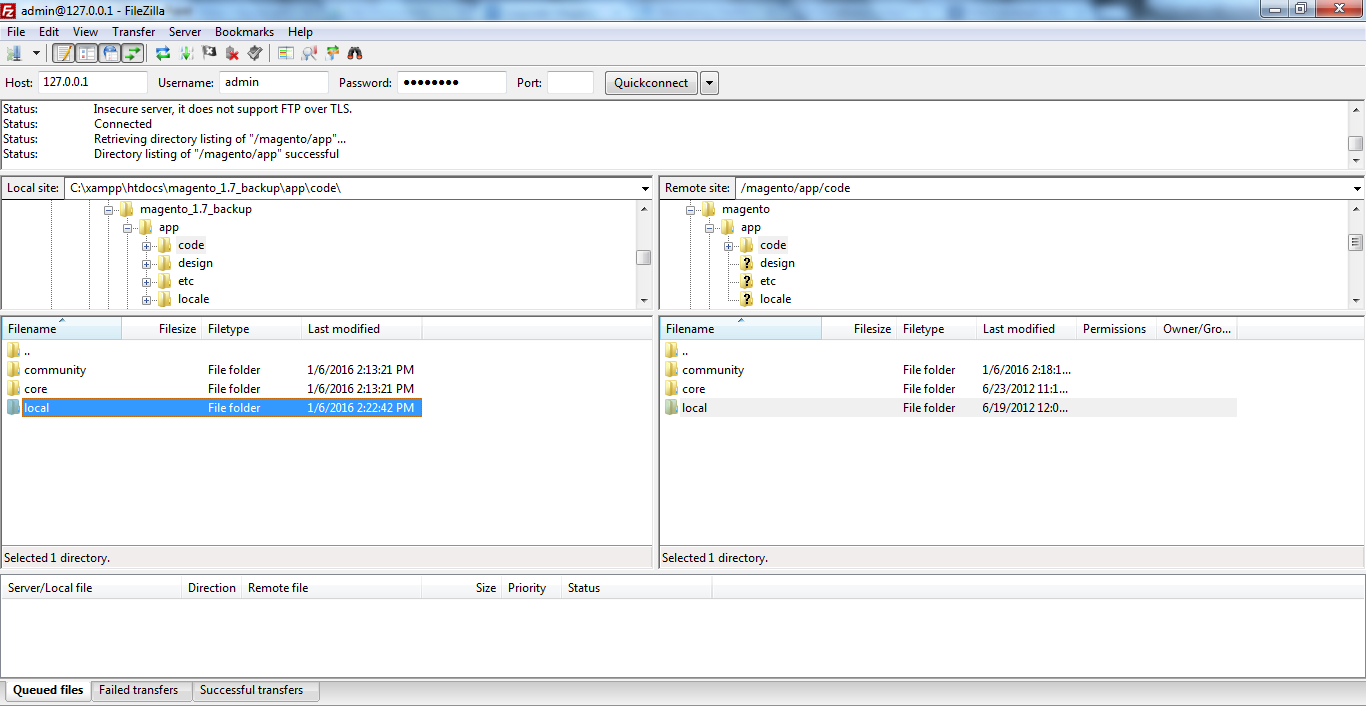
Task: Click the Port input field
Action: (570, 83)
